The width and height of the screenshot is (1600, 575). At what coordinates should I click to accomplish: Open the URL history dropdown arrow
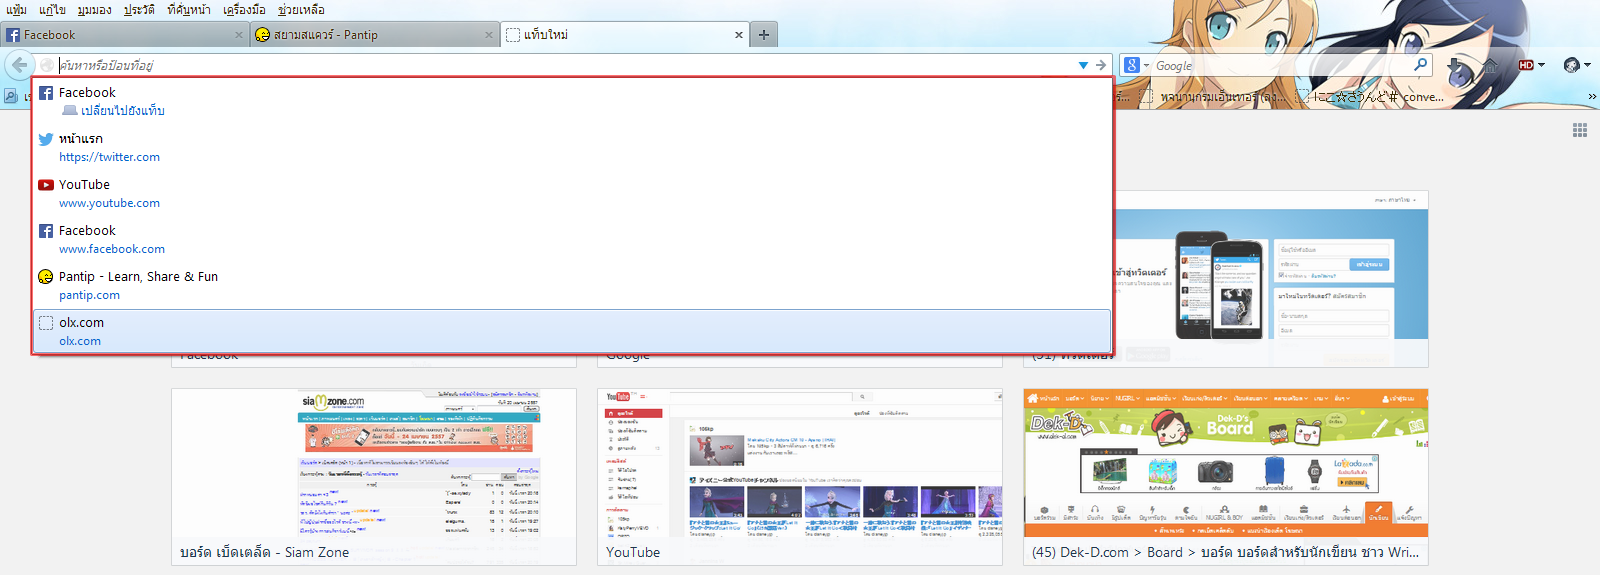coord(1083,65)
